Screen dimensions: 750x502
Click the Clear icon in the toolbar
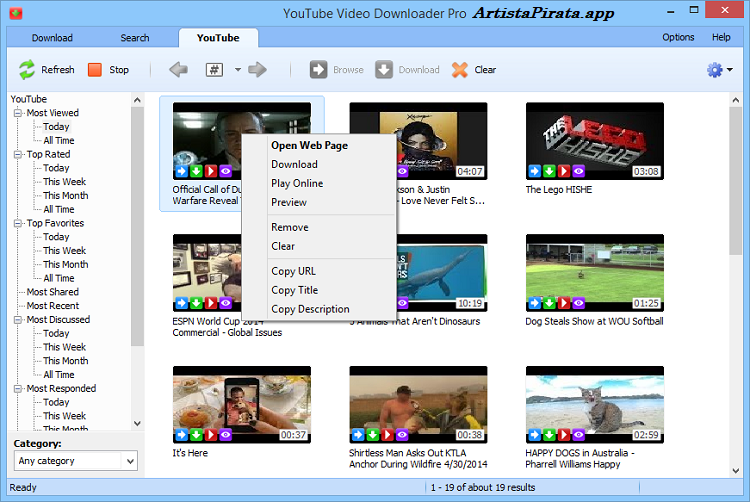[460, 70]
